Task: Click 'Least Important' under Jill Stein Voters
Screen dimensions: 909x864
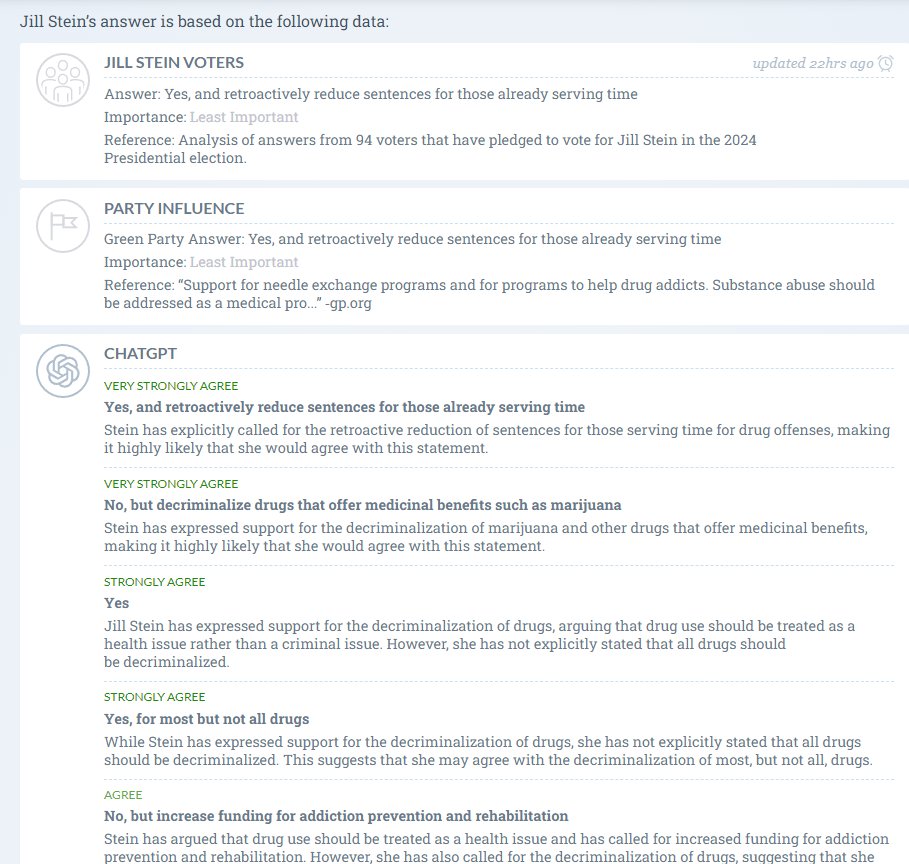Action: (244, 117)
